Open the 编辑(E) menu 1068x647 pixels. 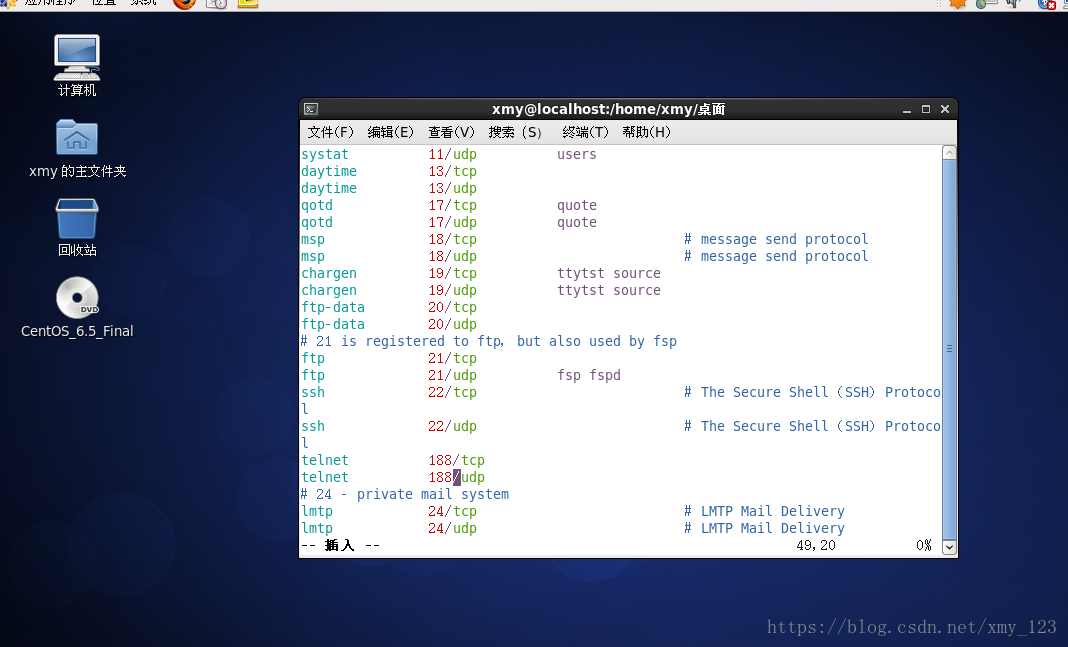tap(390, 132)
